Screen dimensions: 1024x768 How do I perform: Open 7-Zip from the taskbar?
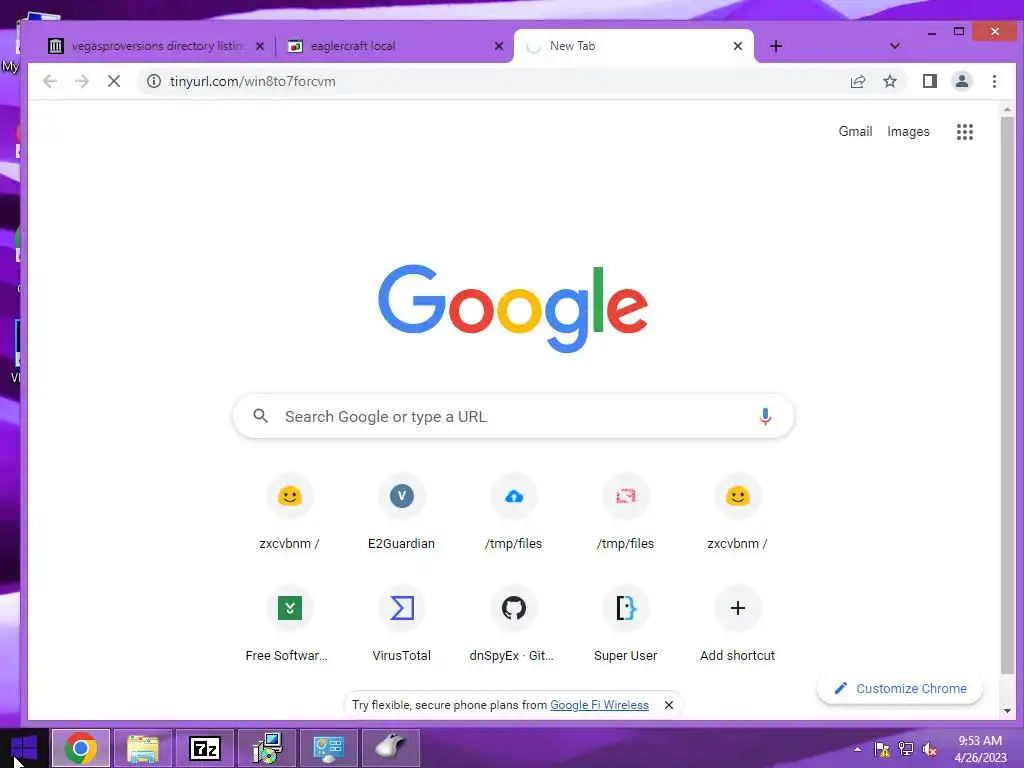click(x=205, y=748)
